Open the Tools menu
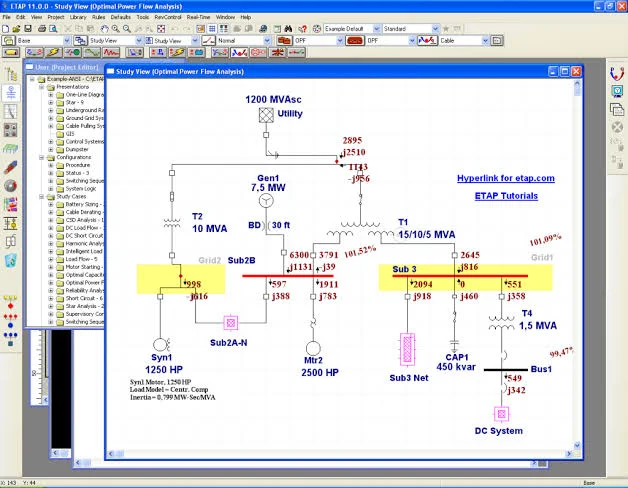The width and height of the screenshot is (628, 488). [143, 17]
